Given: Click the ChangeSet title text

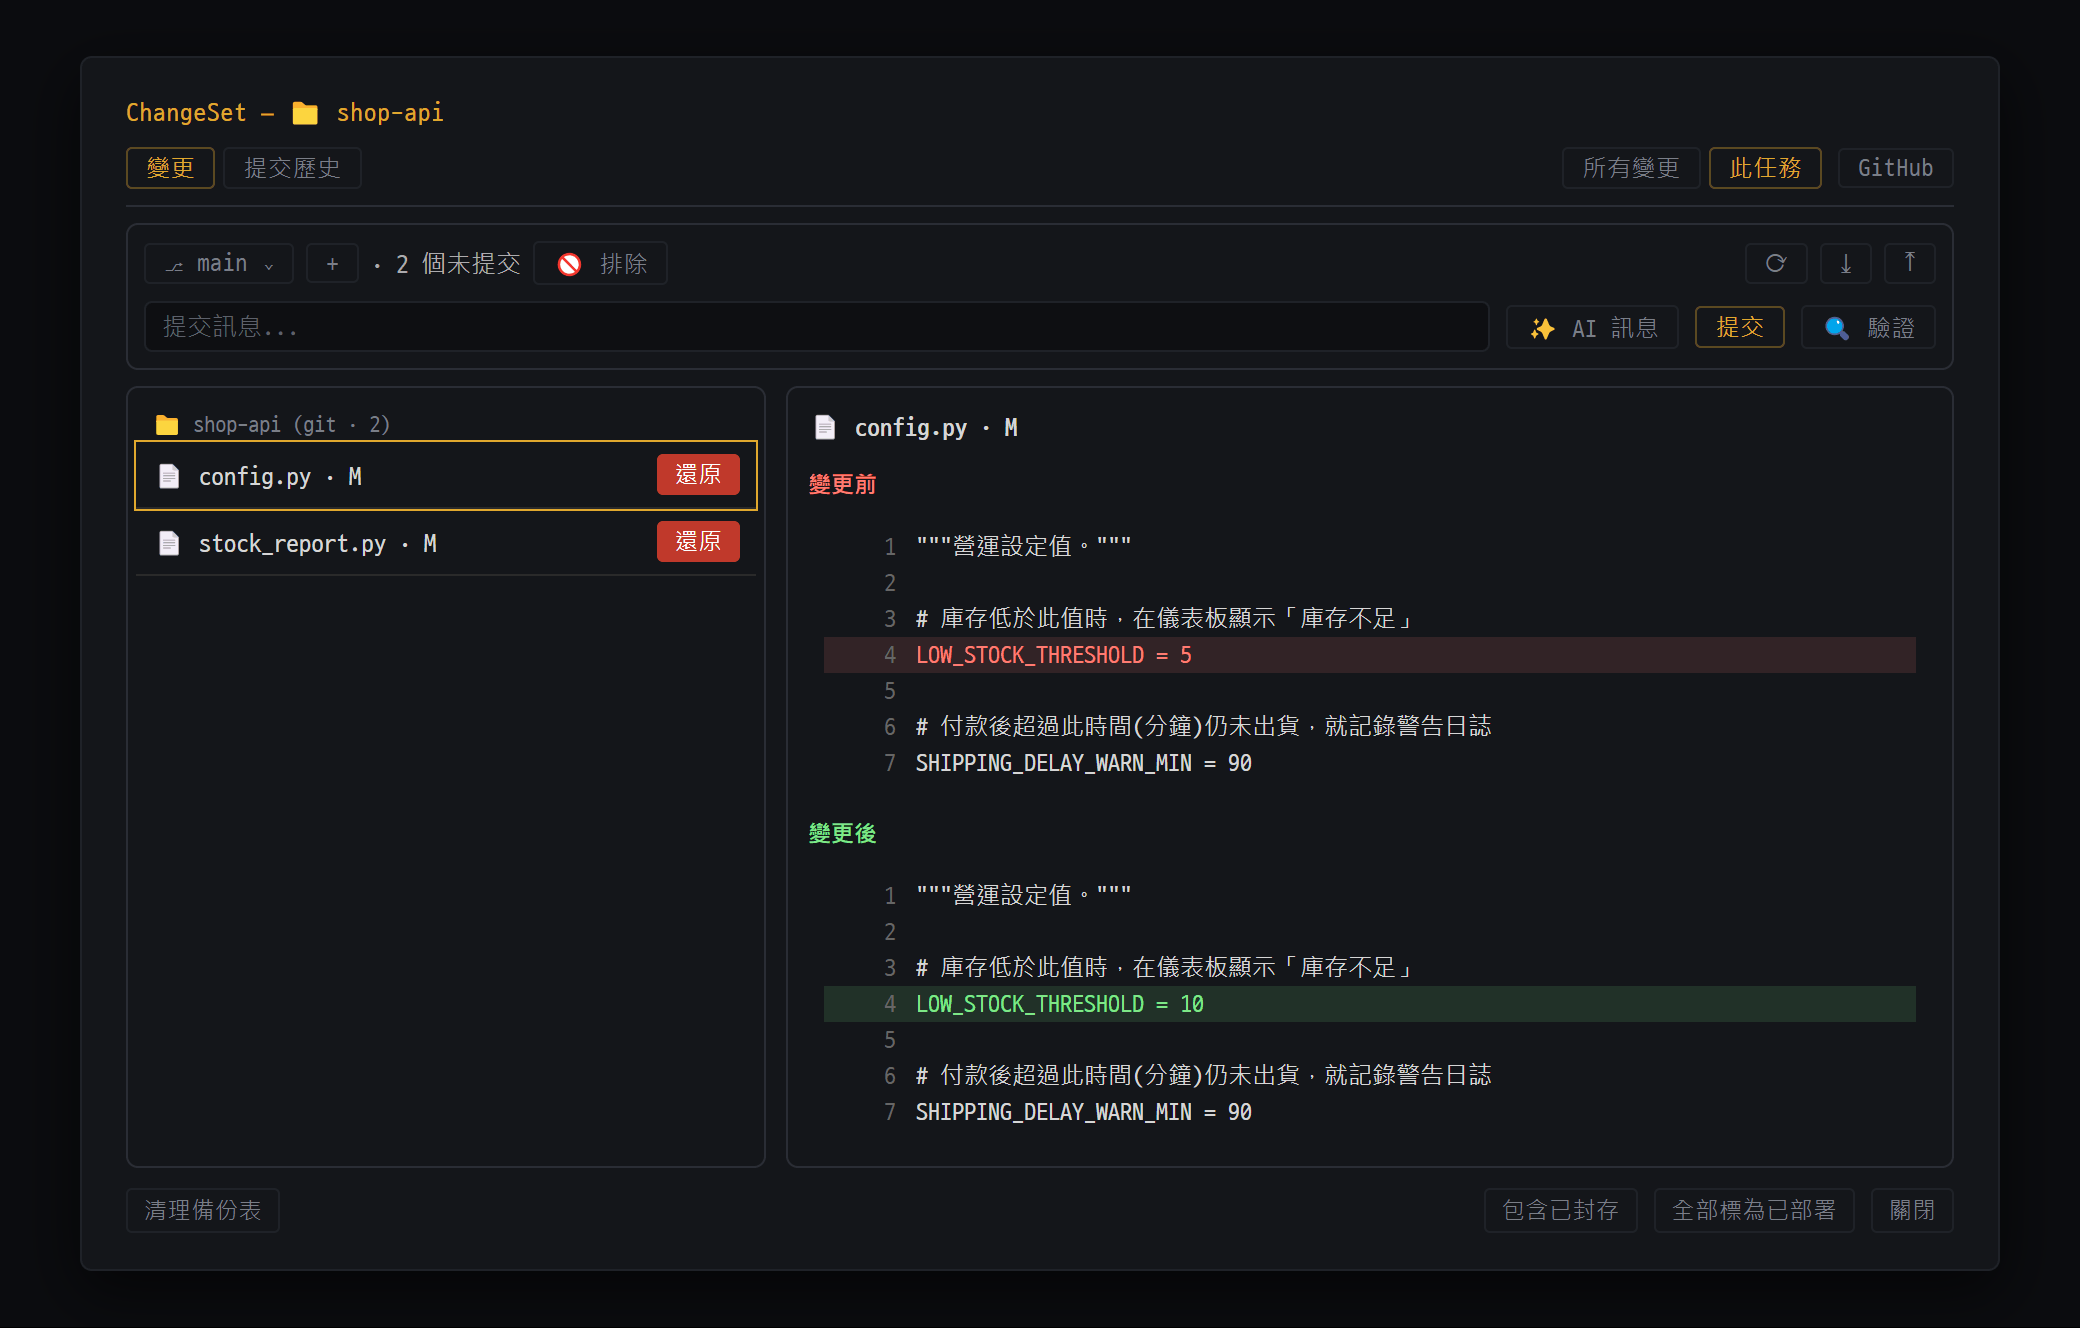Looking at the screenshot, I should click(x=186, y=113).
